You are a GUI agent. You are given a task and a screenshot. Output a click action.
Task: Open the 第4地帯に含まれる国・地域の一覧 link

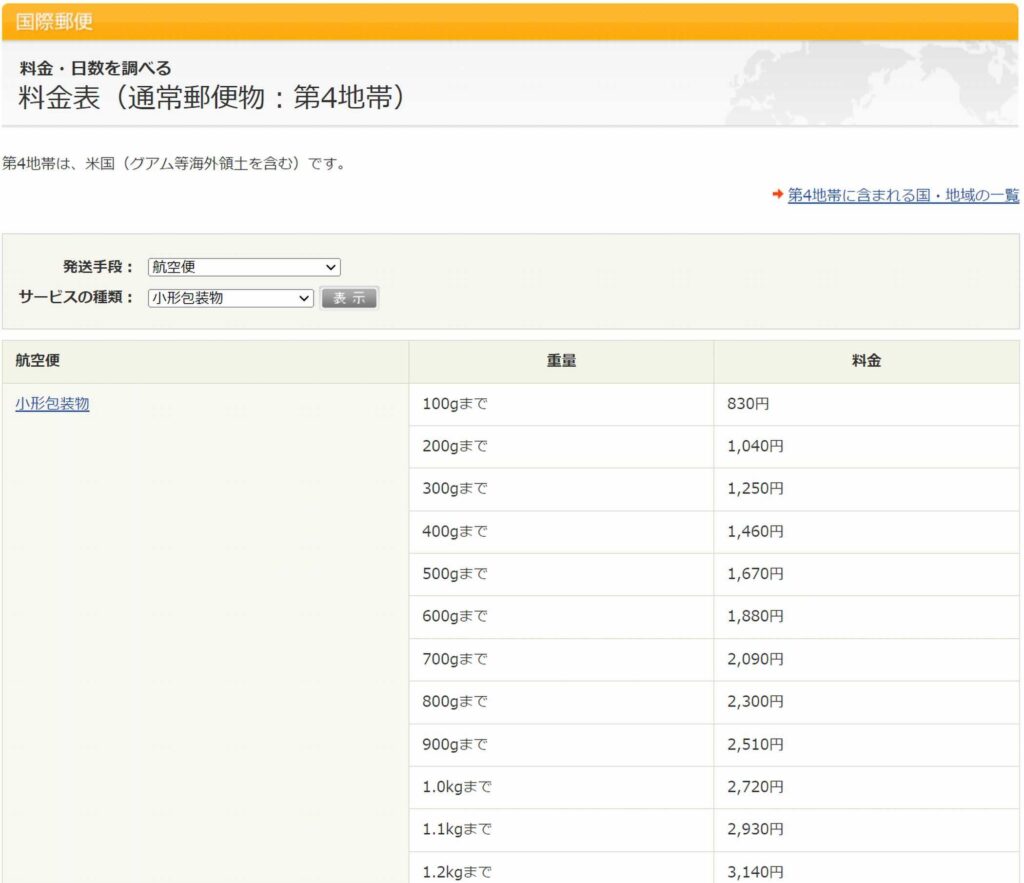click(903, 195)
